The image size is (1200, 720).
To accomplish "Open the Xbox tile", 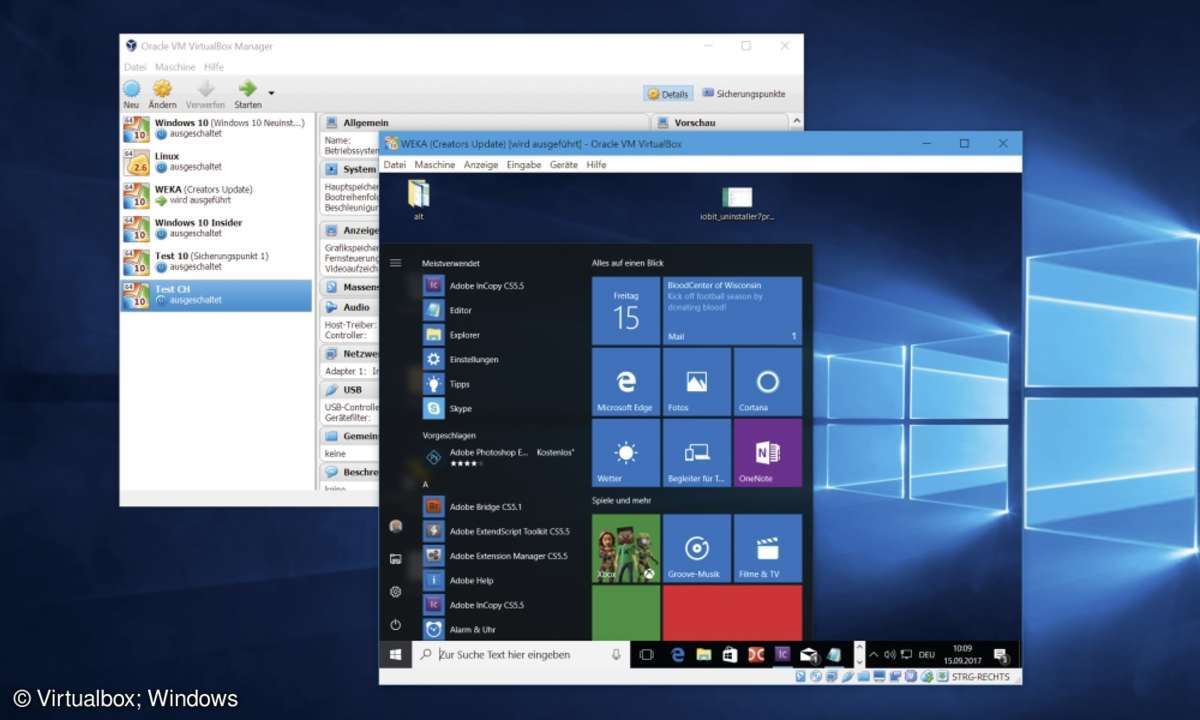I will 626,549.
